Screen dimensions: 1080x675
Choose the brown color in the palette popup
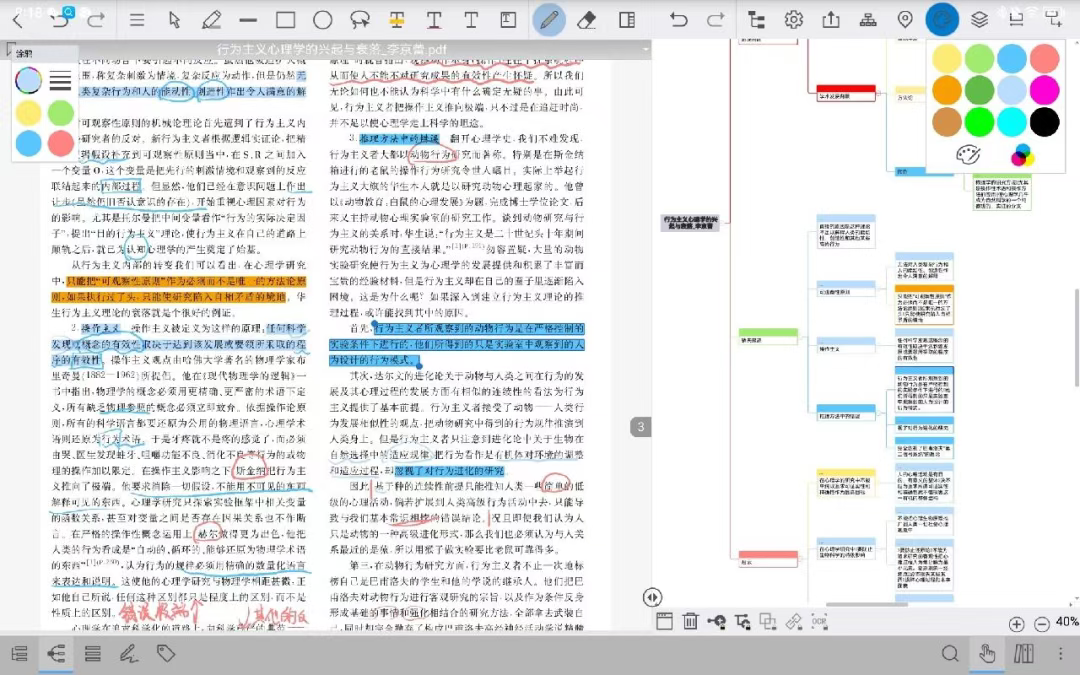tap(946, 122)
